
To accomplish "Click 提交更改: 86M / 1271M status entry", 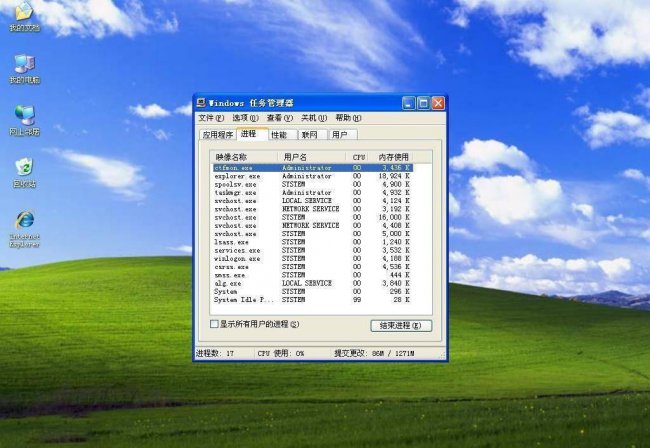I will (x=374, y=354).
